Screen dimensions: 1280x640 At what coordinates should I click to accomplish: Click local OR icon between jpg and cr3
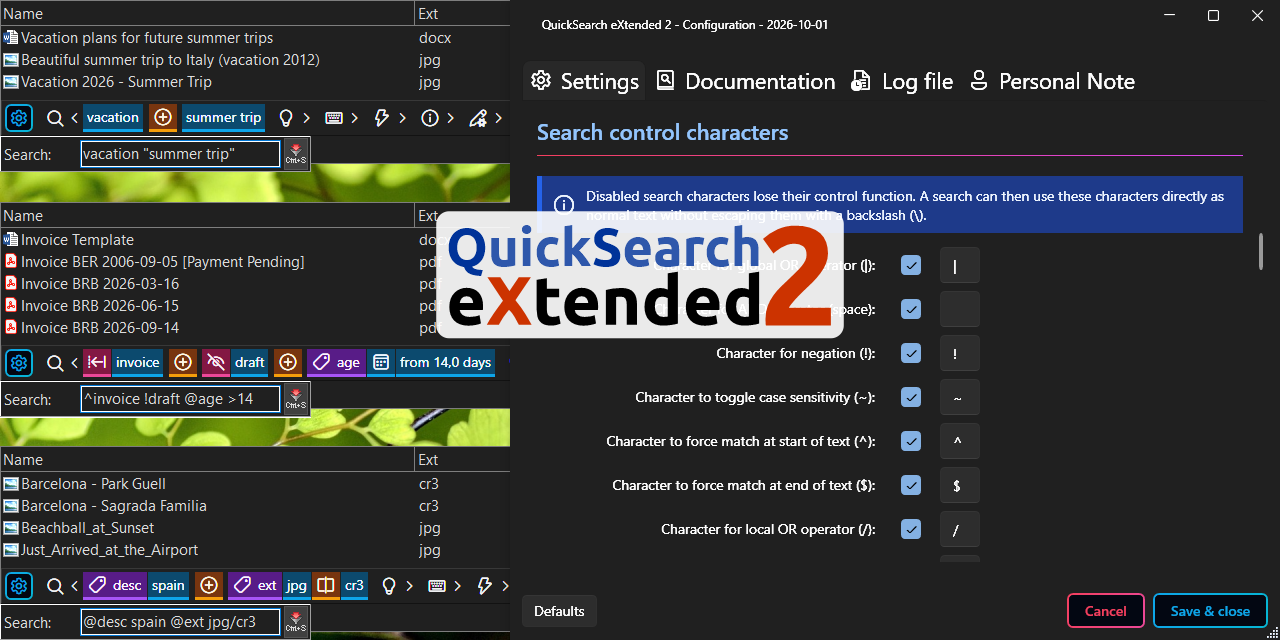(x=325, y=586)
